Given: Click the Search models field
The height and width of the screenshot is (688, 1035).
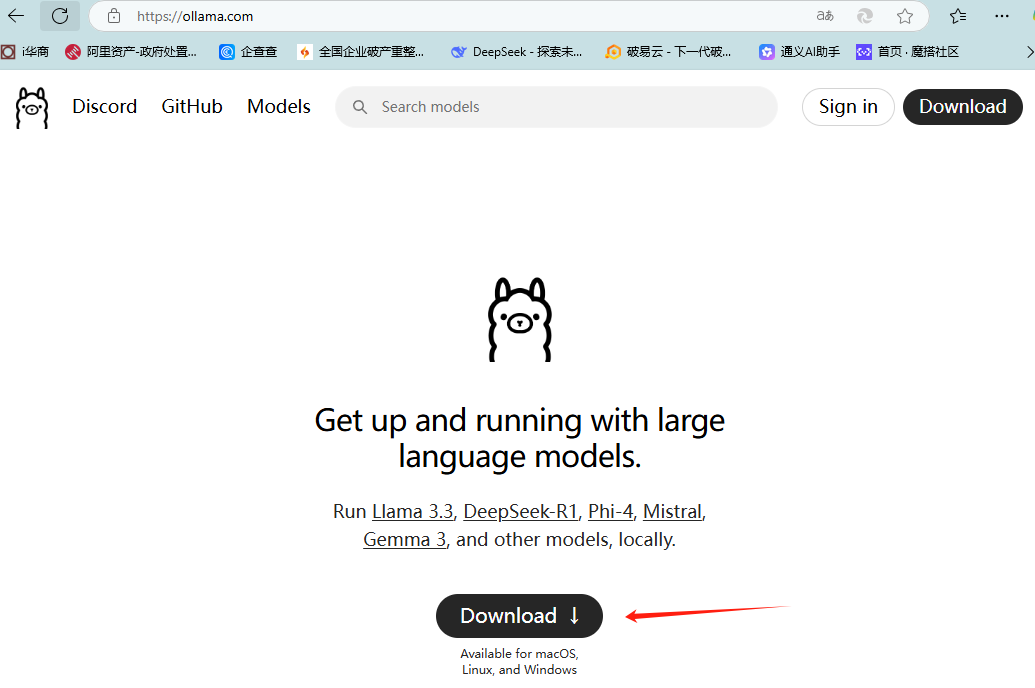Looking at the screenshot, I should [x=556, y=107].
